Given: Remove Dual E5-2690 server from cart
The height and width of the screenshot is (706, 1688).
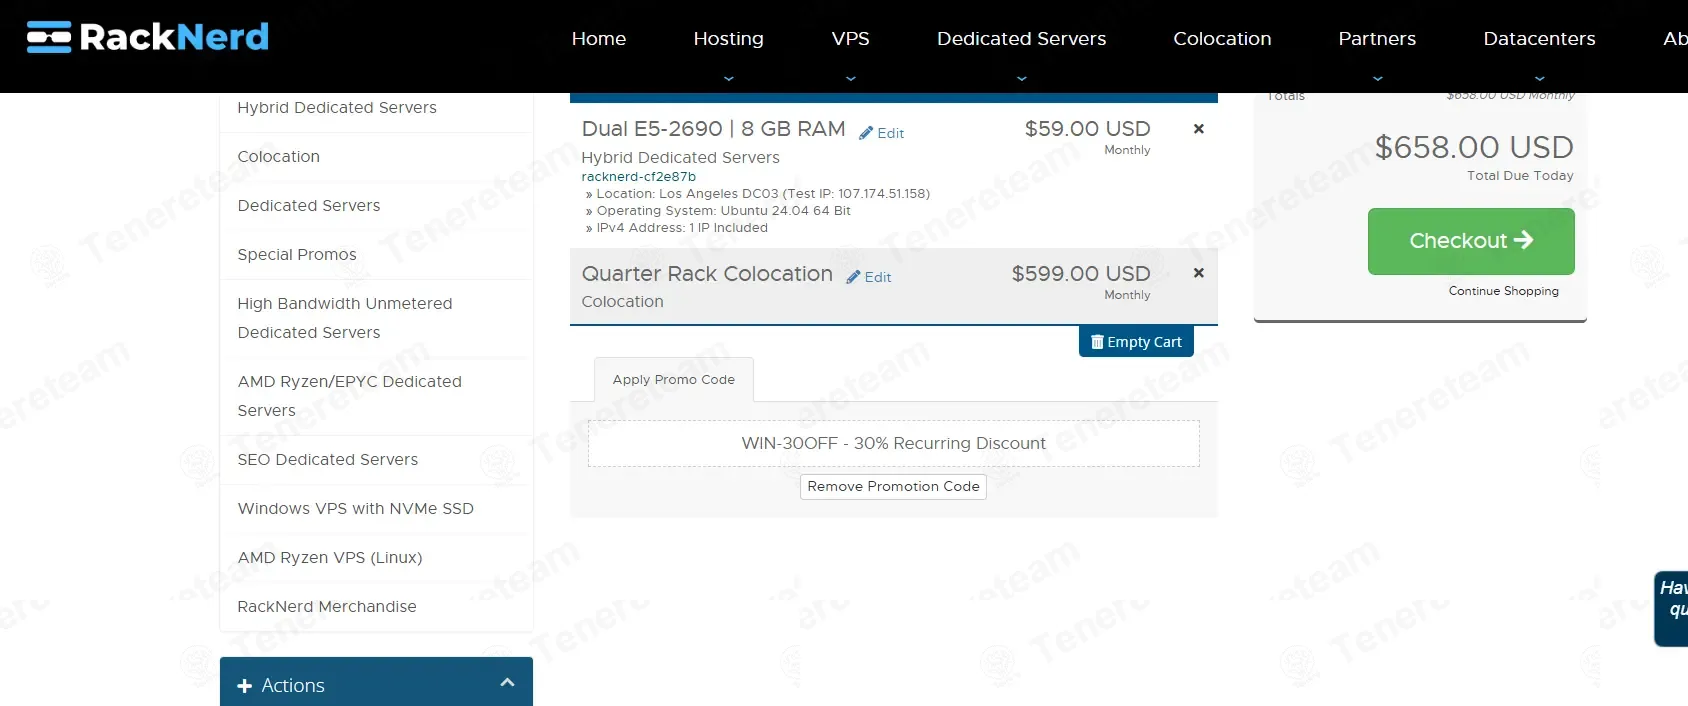Looking at the screenshot, I should [x=1198, y=129].
